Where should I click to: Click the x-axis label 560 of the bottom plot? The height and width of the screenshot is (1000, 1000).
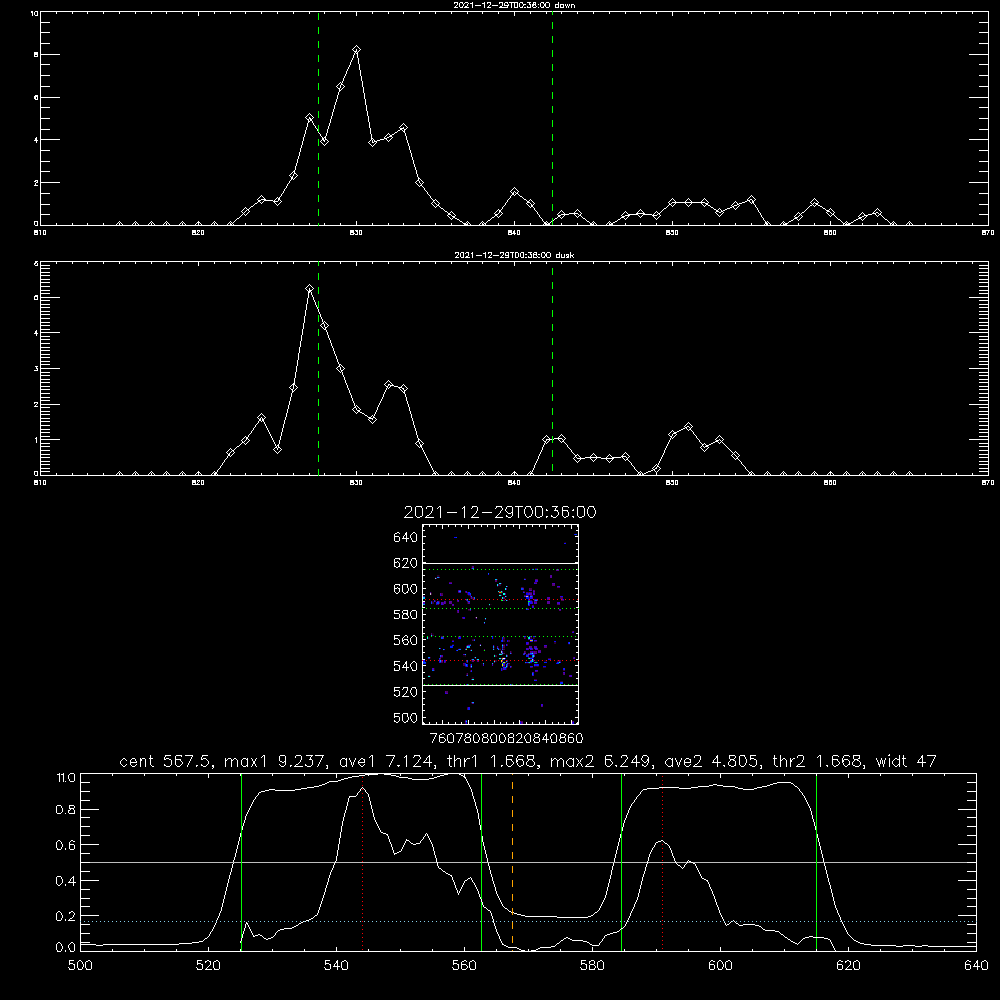coord(464,966)
